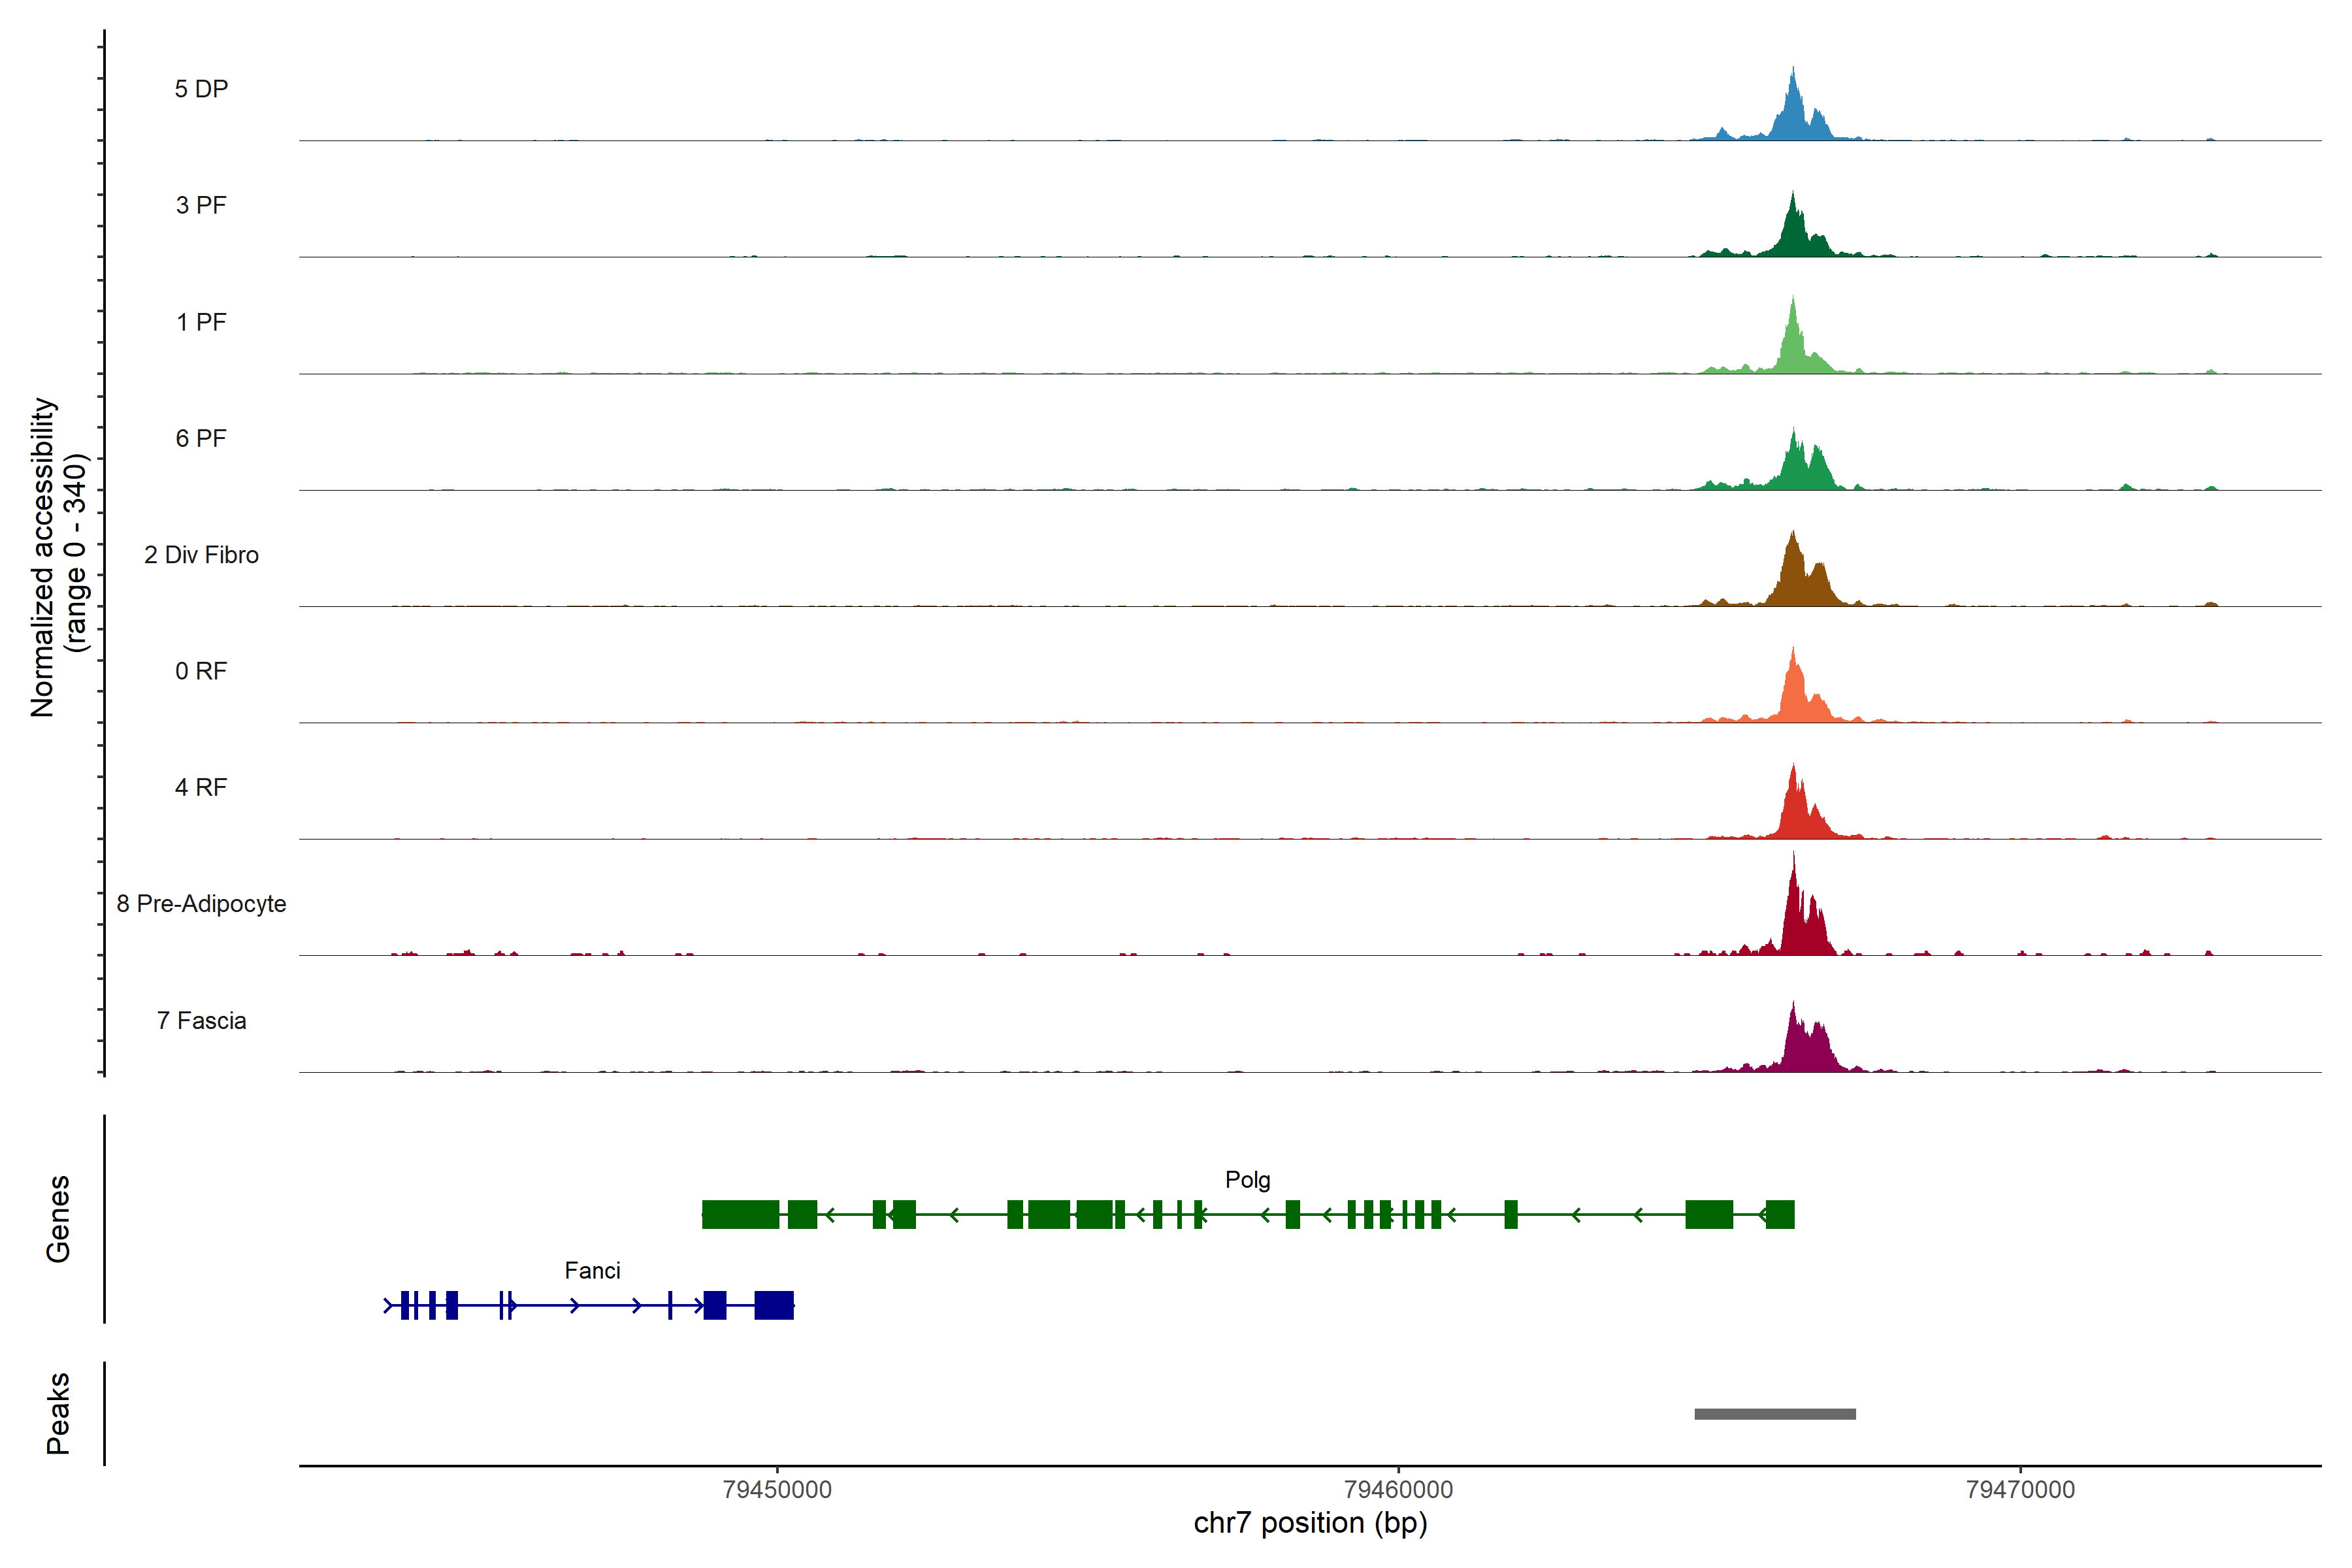2352x1568 pixels.
Task: Click the 79460000 axis tick label
Action: point(1398,1489)
